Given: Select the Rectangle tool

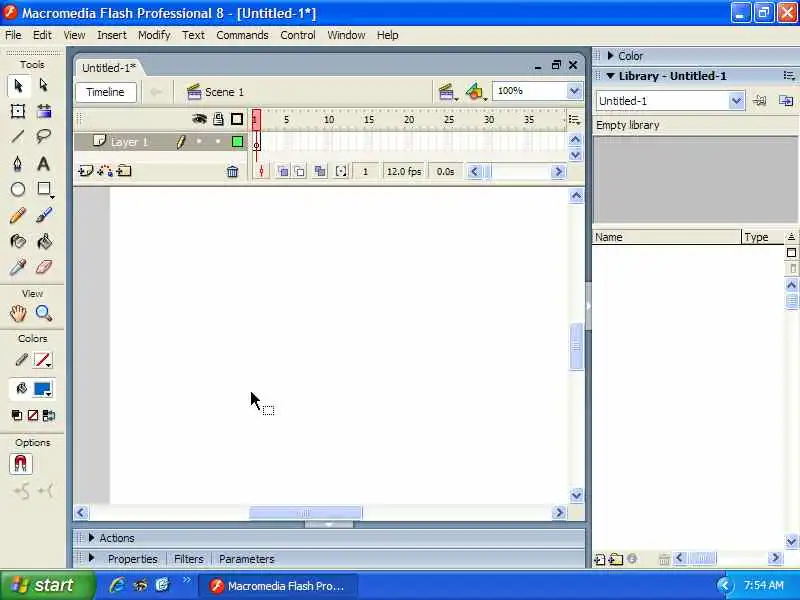Looking at the screenshot, I should pos(44,189).
